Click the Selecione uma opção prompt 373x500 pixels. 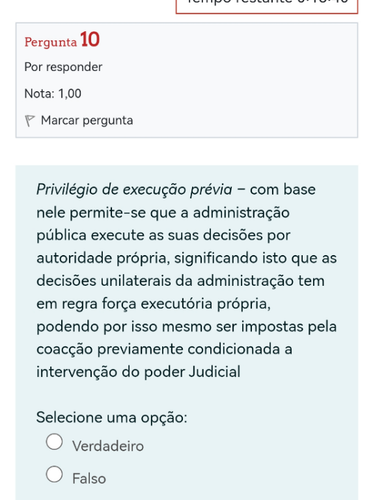pyautogui.click(x=112, y=417)
